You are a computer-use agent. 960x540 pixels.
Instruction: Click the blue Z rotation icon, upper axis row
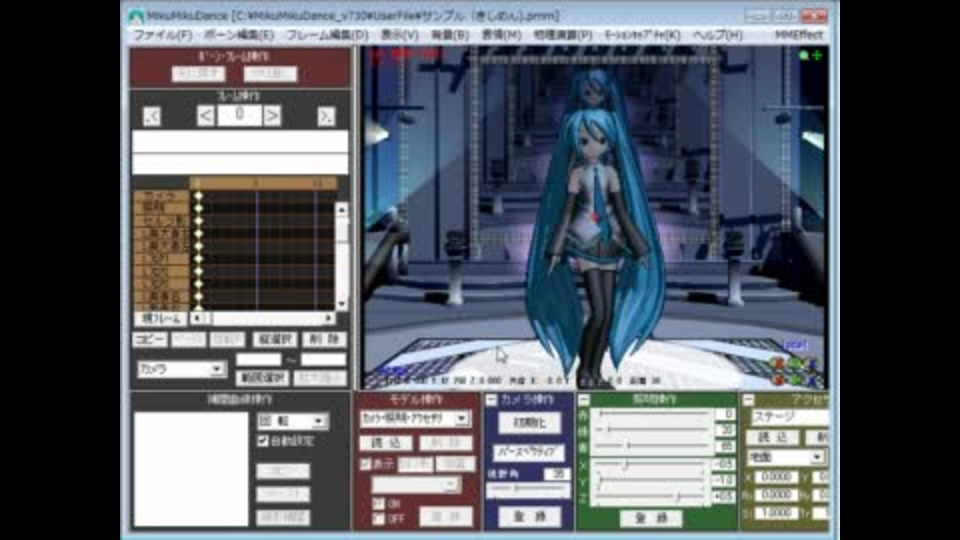(812, 363)
